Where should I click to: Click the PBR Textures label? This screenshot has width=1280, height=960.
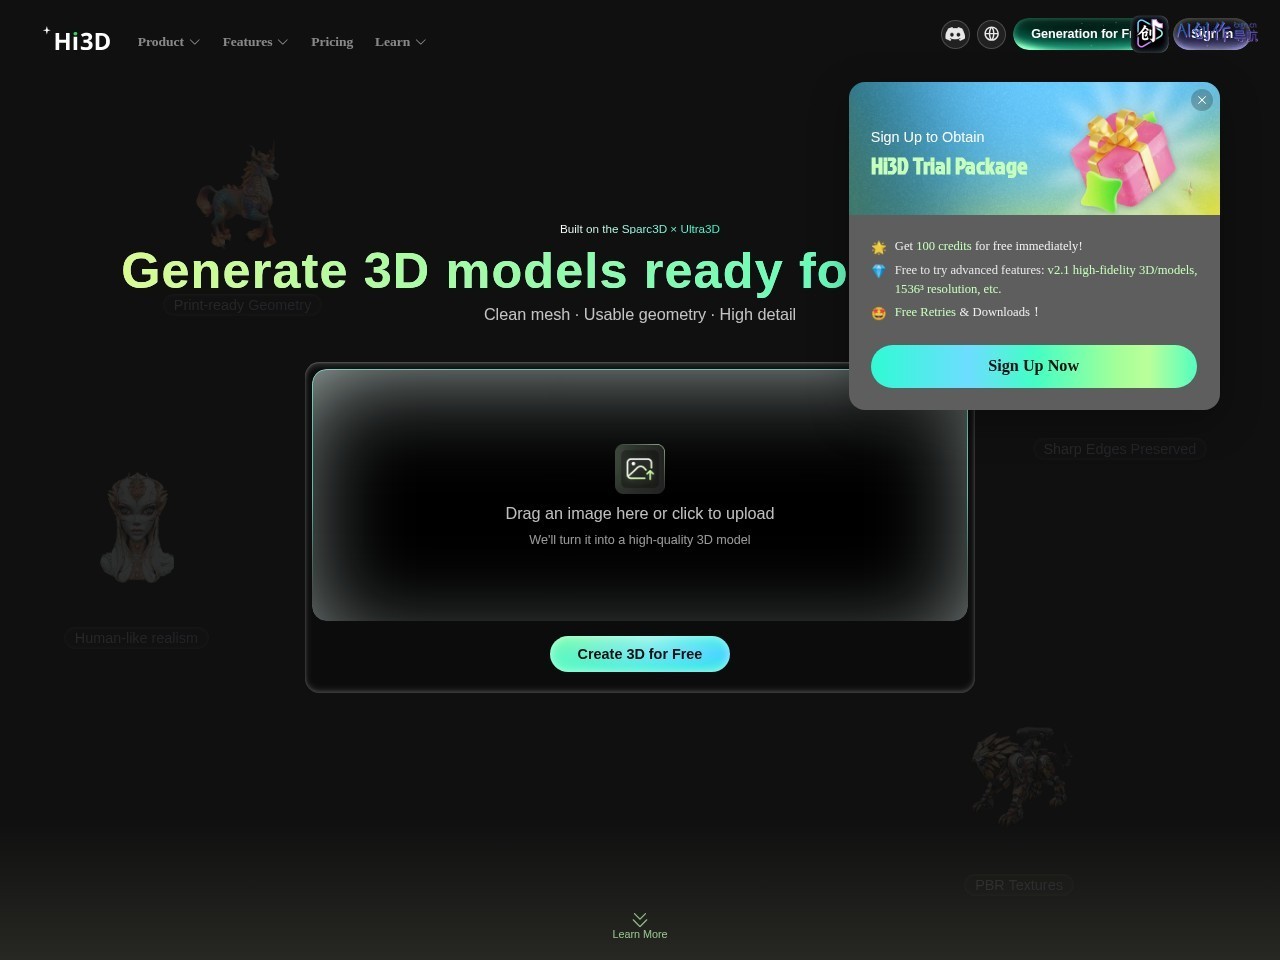point(1019,885)
